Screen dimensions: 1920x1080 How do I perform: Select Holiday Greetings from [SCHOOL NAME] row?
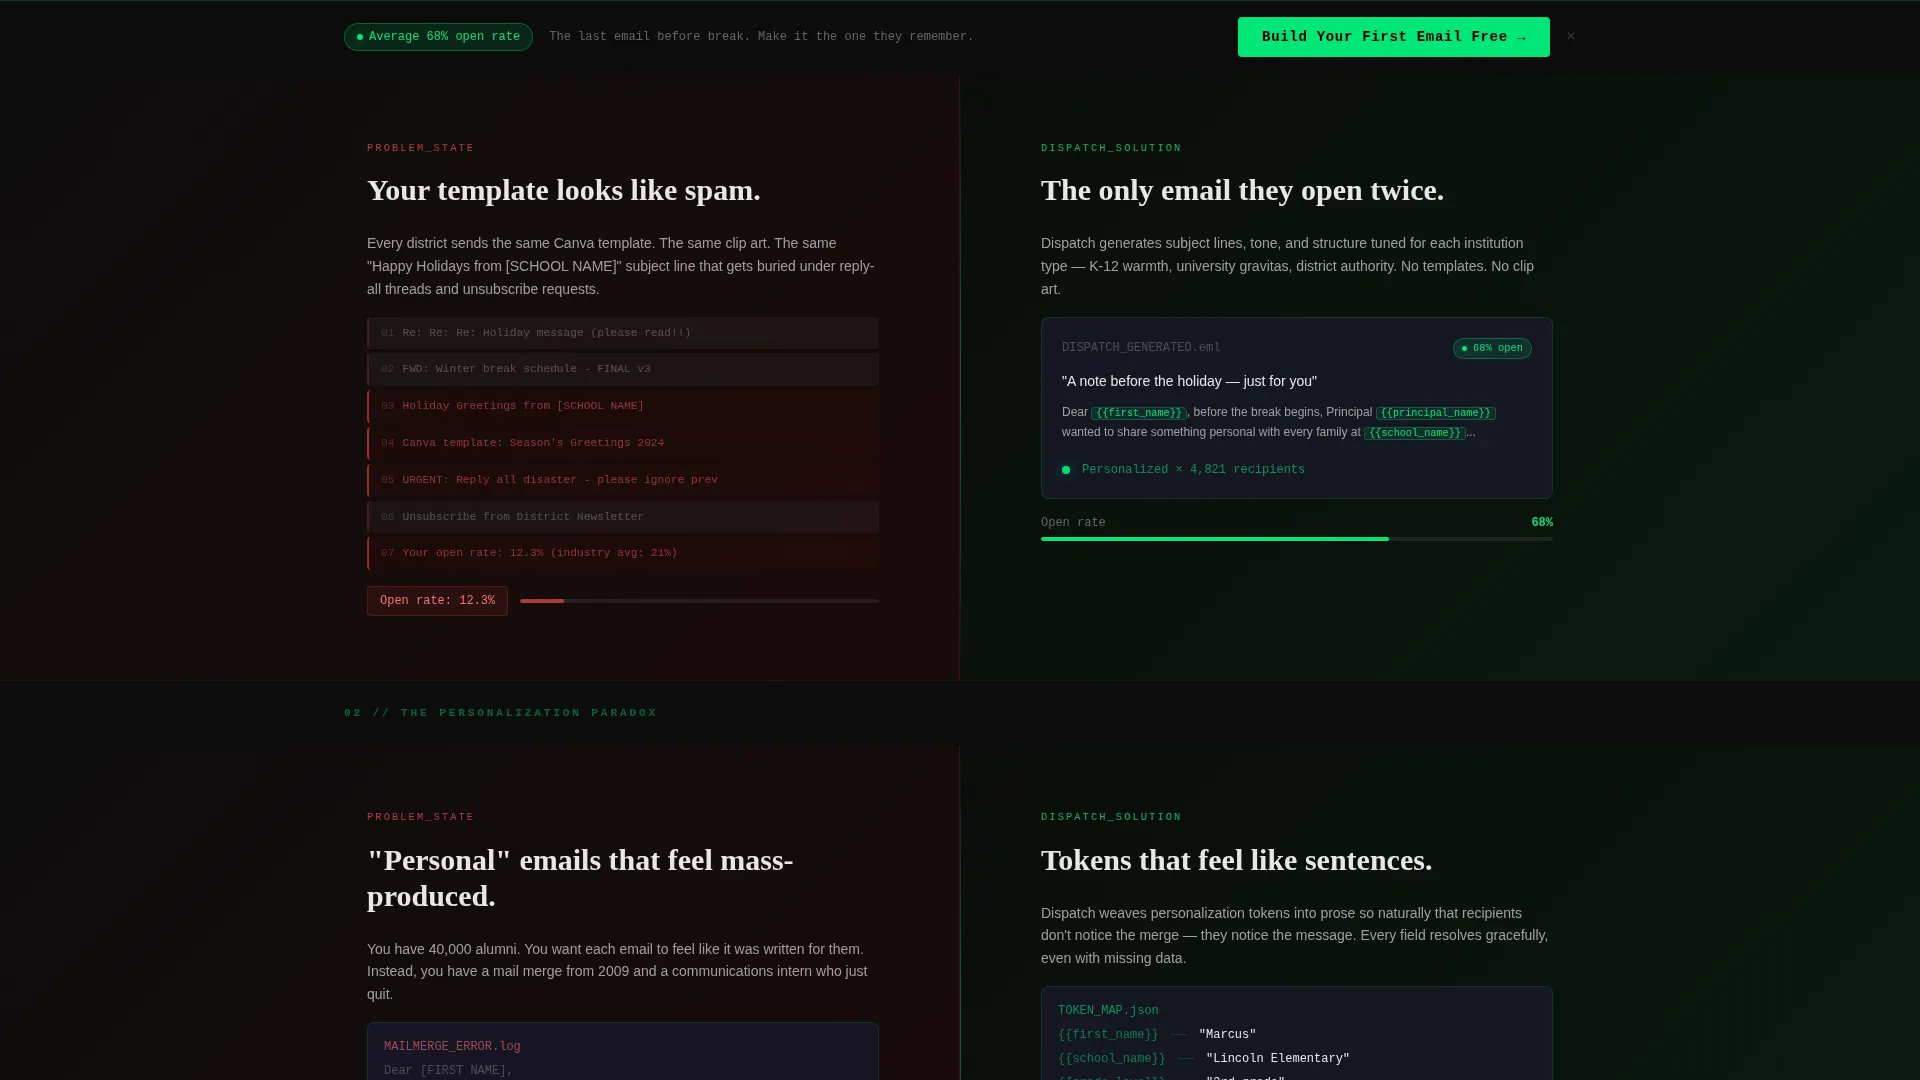coord(623,406)
